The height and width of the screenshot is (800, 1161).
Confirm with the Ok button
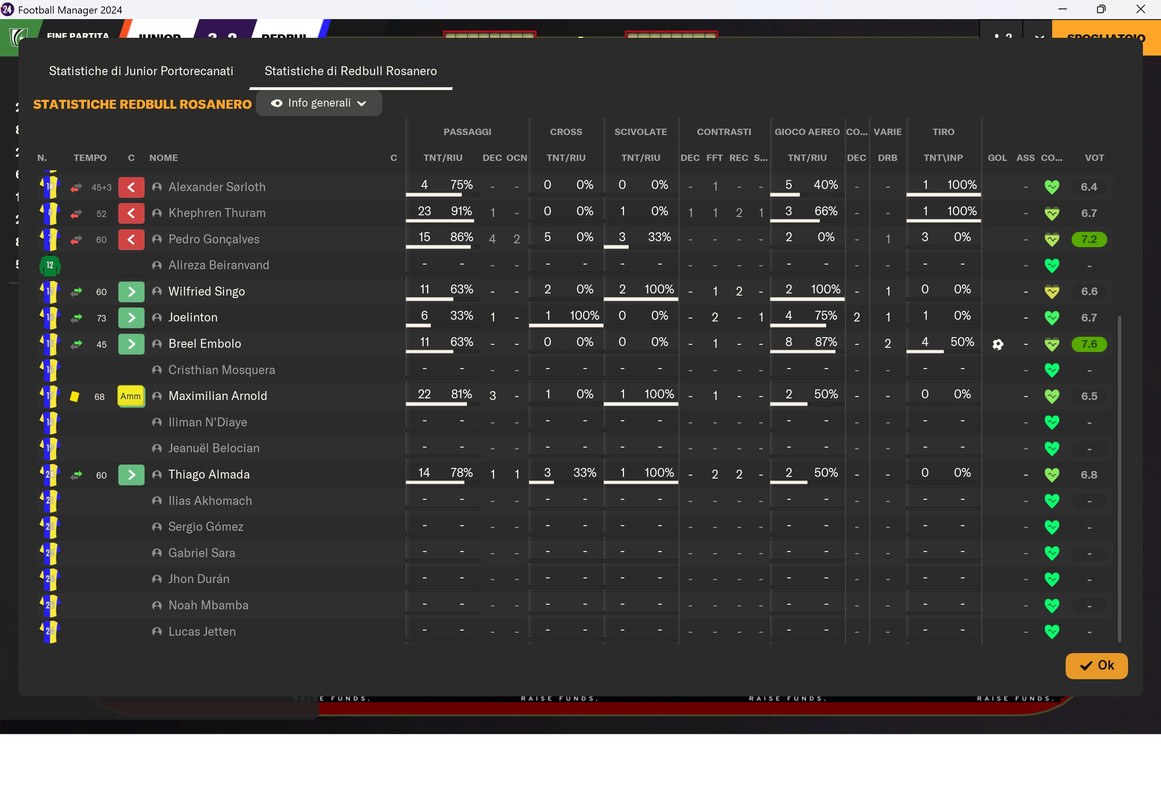point(1097,665)
